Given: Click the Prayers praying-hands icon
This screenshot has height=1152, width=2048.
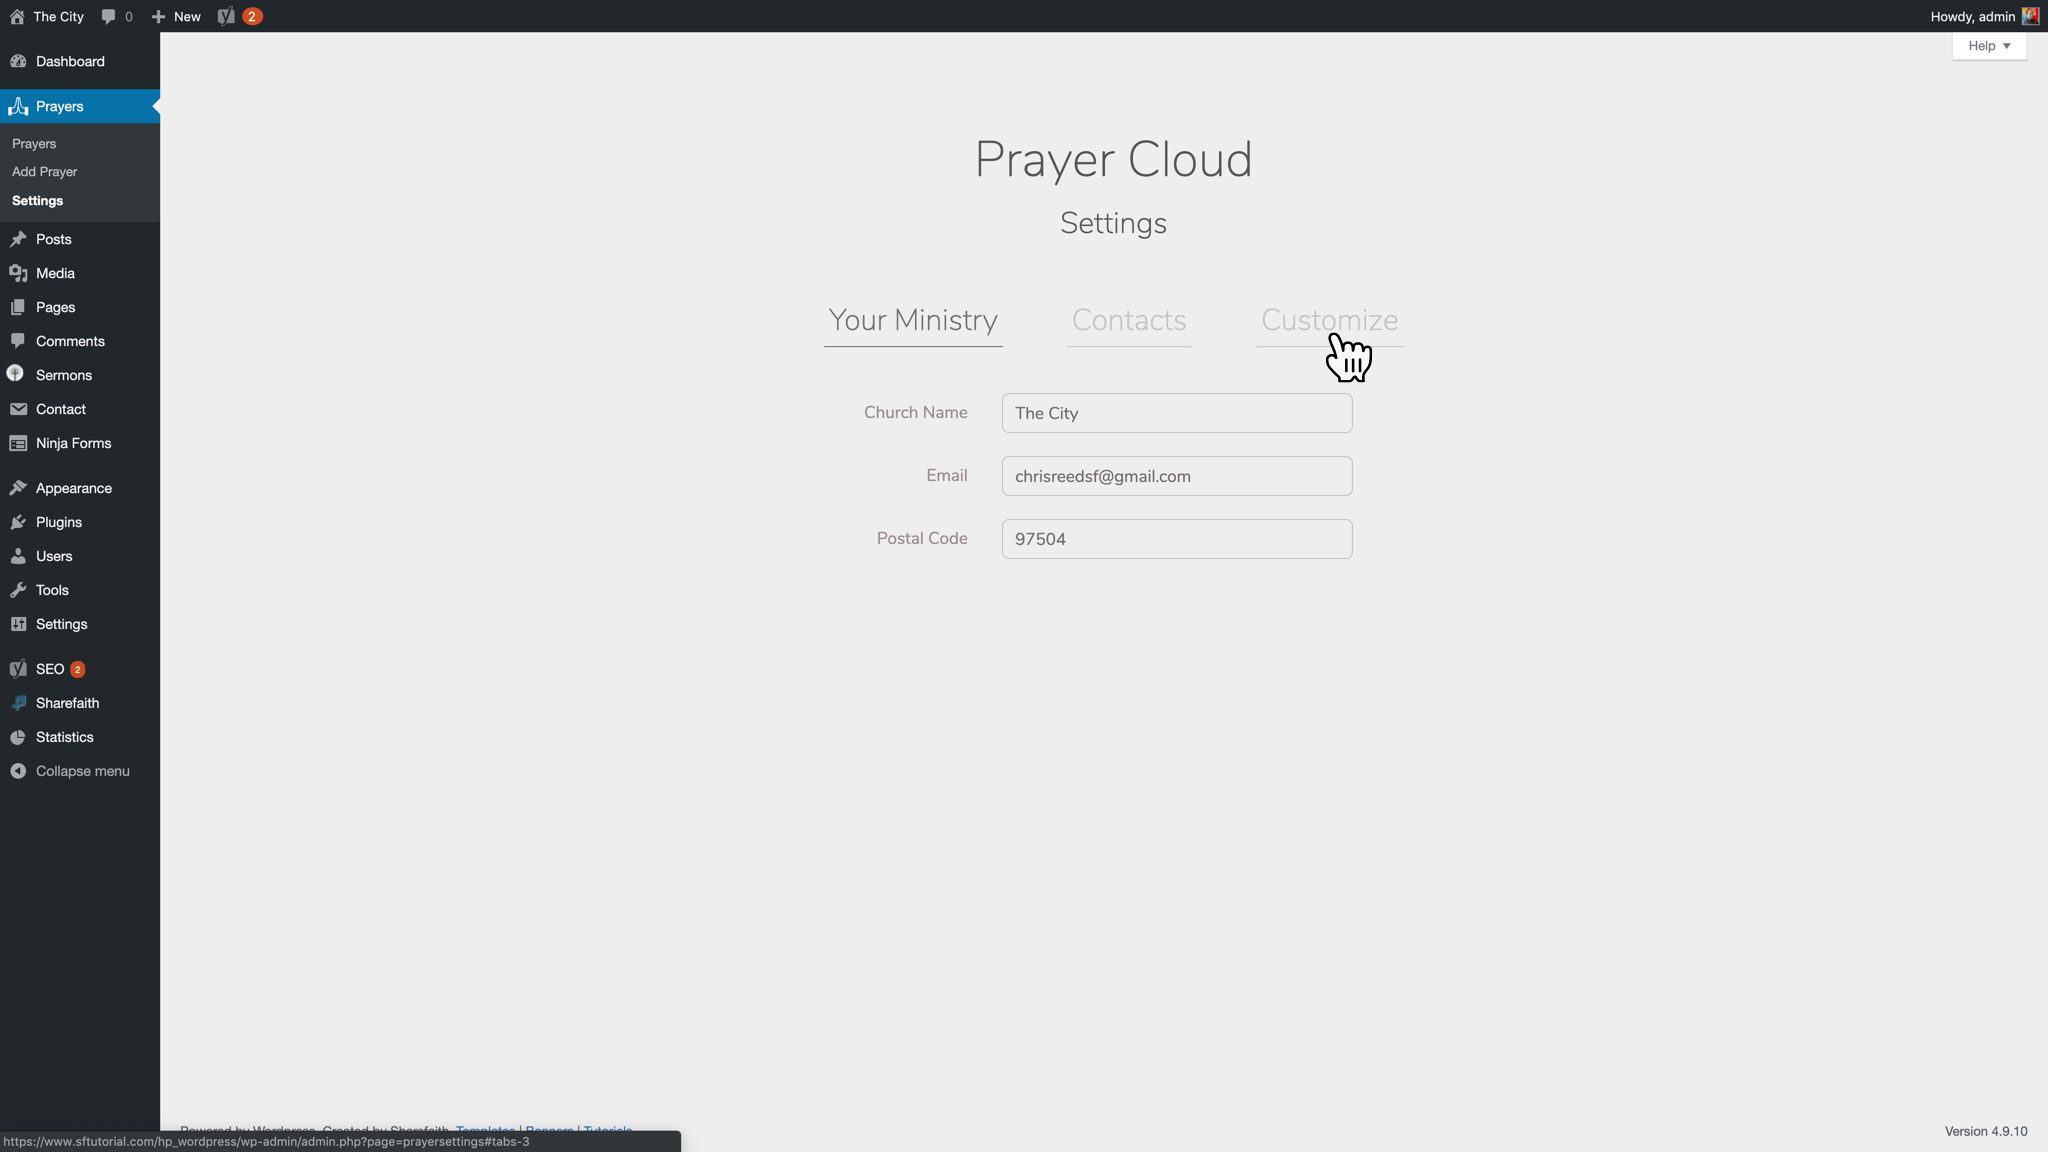Looking at the screenshot, I should pos(18,106).
